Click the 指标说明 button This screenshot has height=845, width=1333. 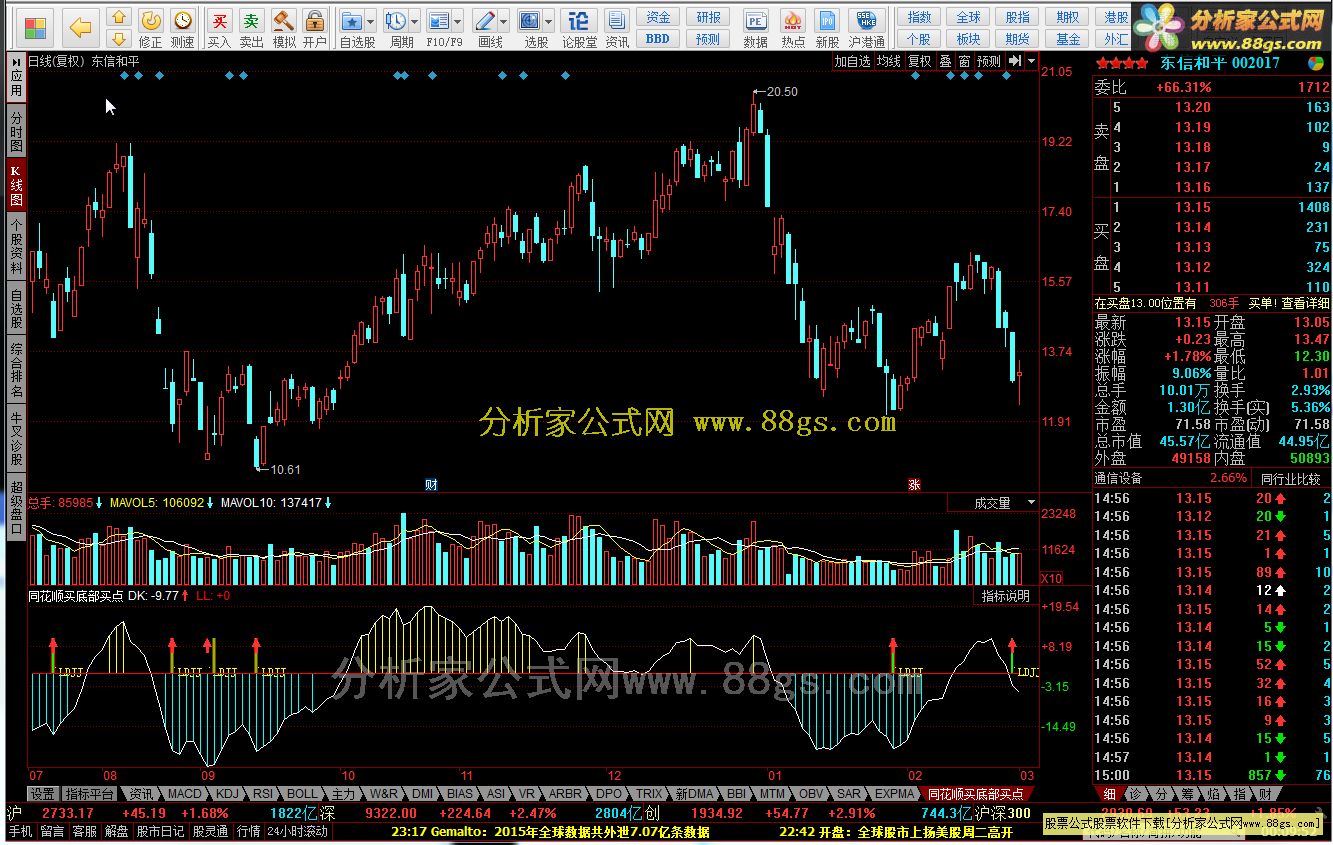tap(1005, 596)
